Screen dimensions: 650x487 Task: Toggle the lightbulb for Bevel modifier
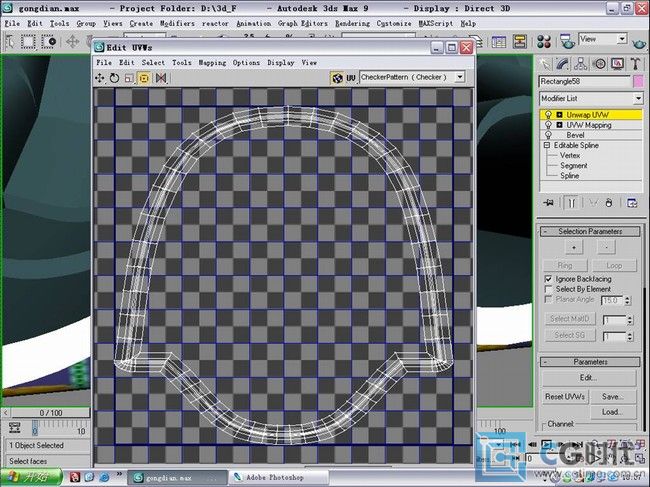[548, 135]
